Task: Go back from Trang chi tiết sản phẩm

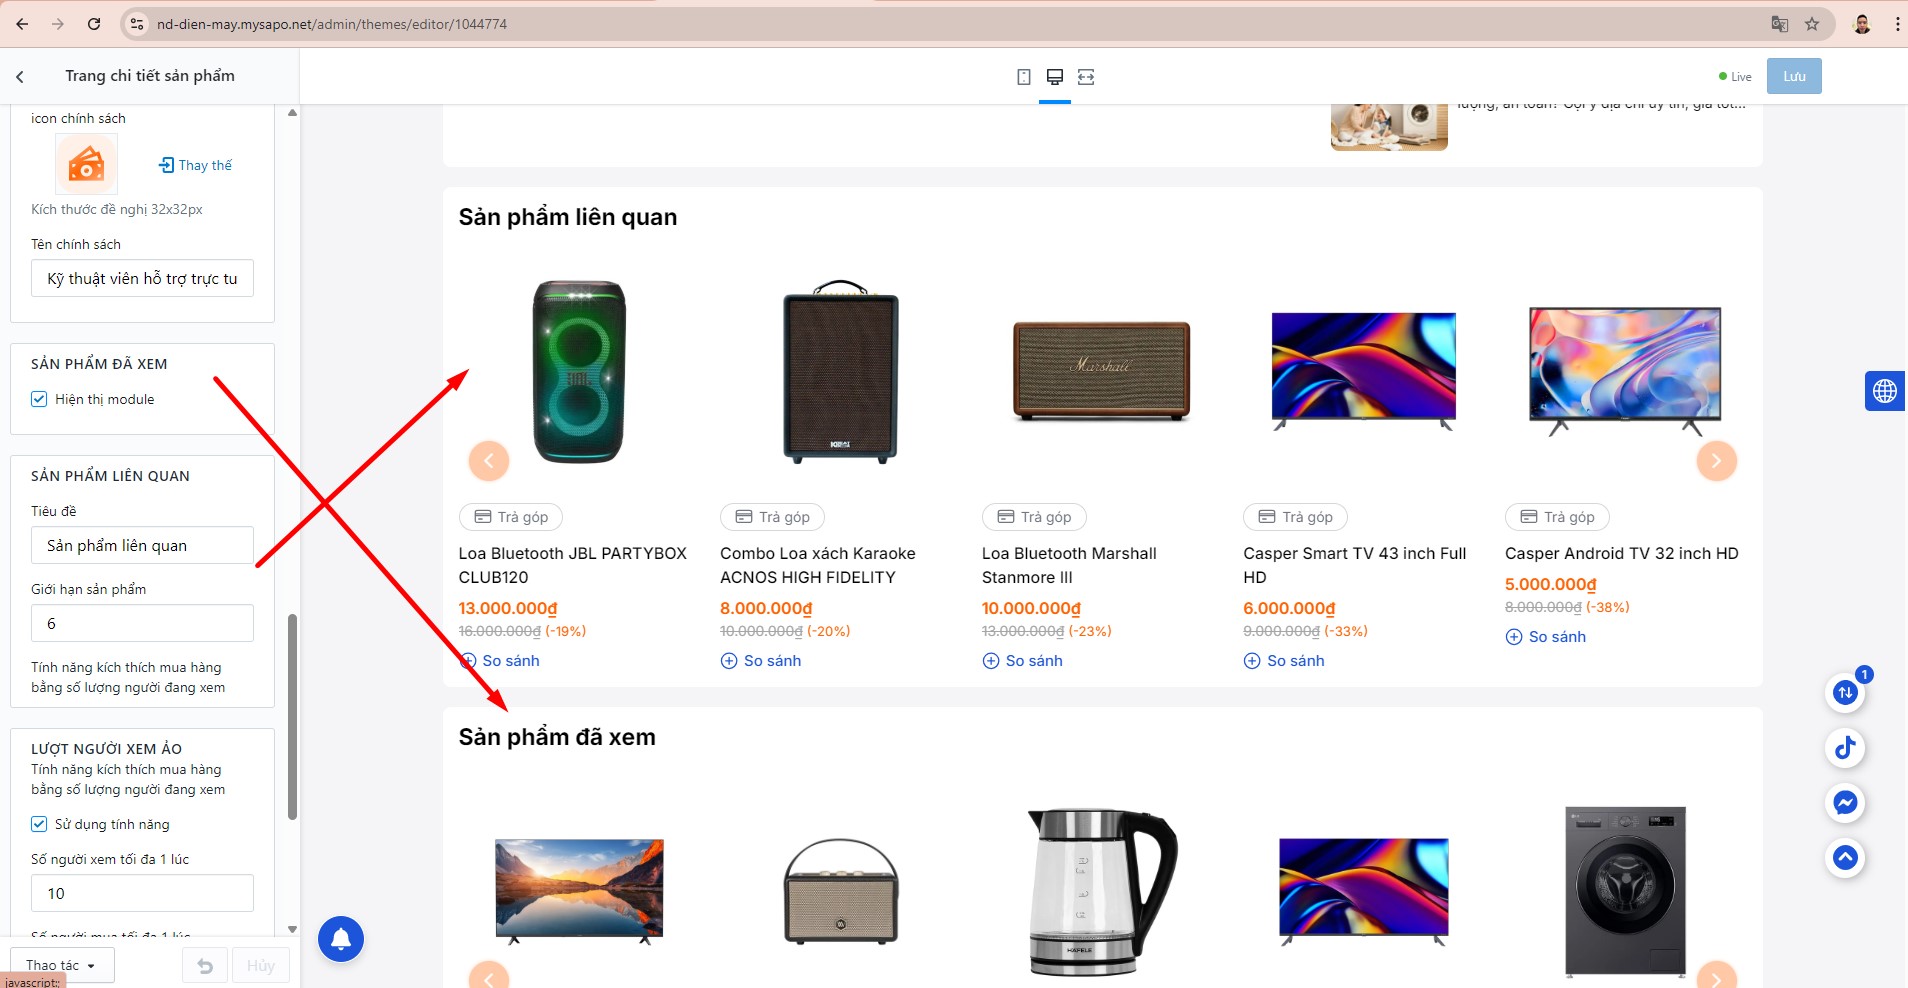Action: (x=20, y=76)
